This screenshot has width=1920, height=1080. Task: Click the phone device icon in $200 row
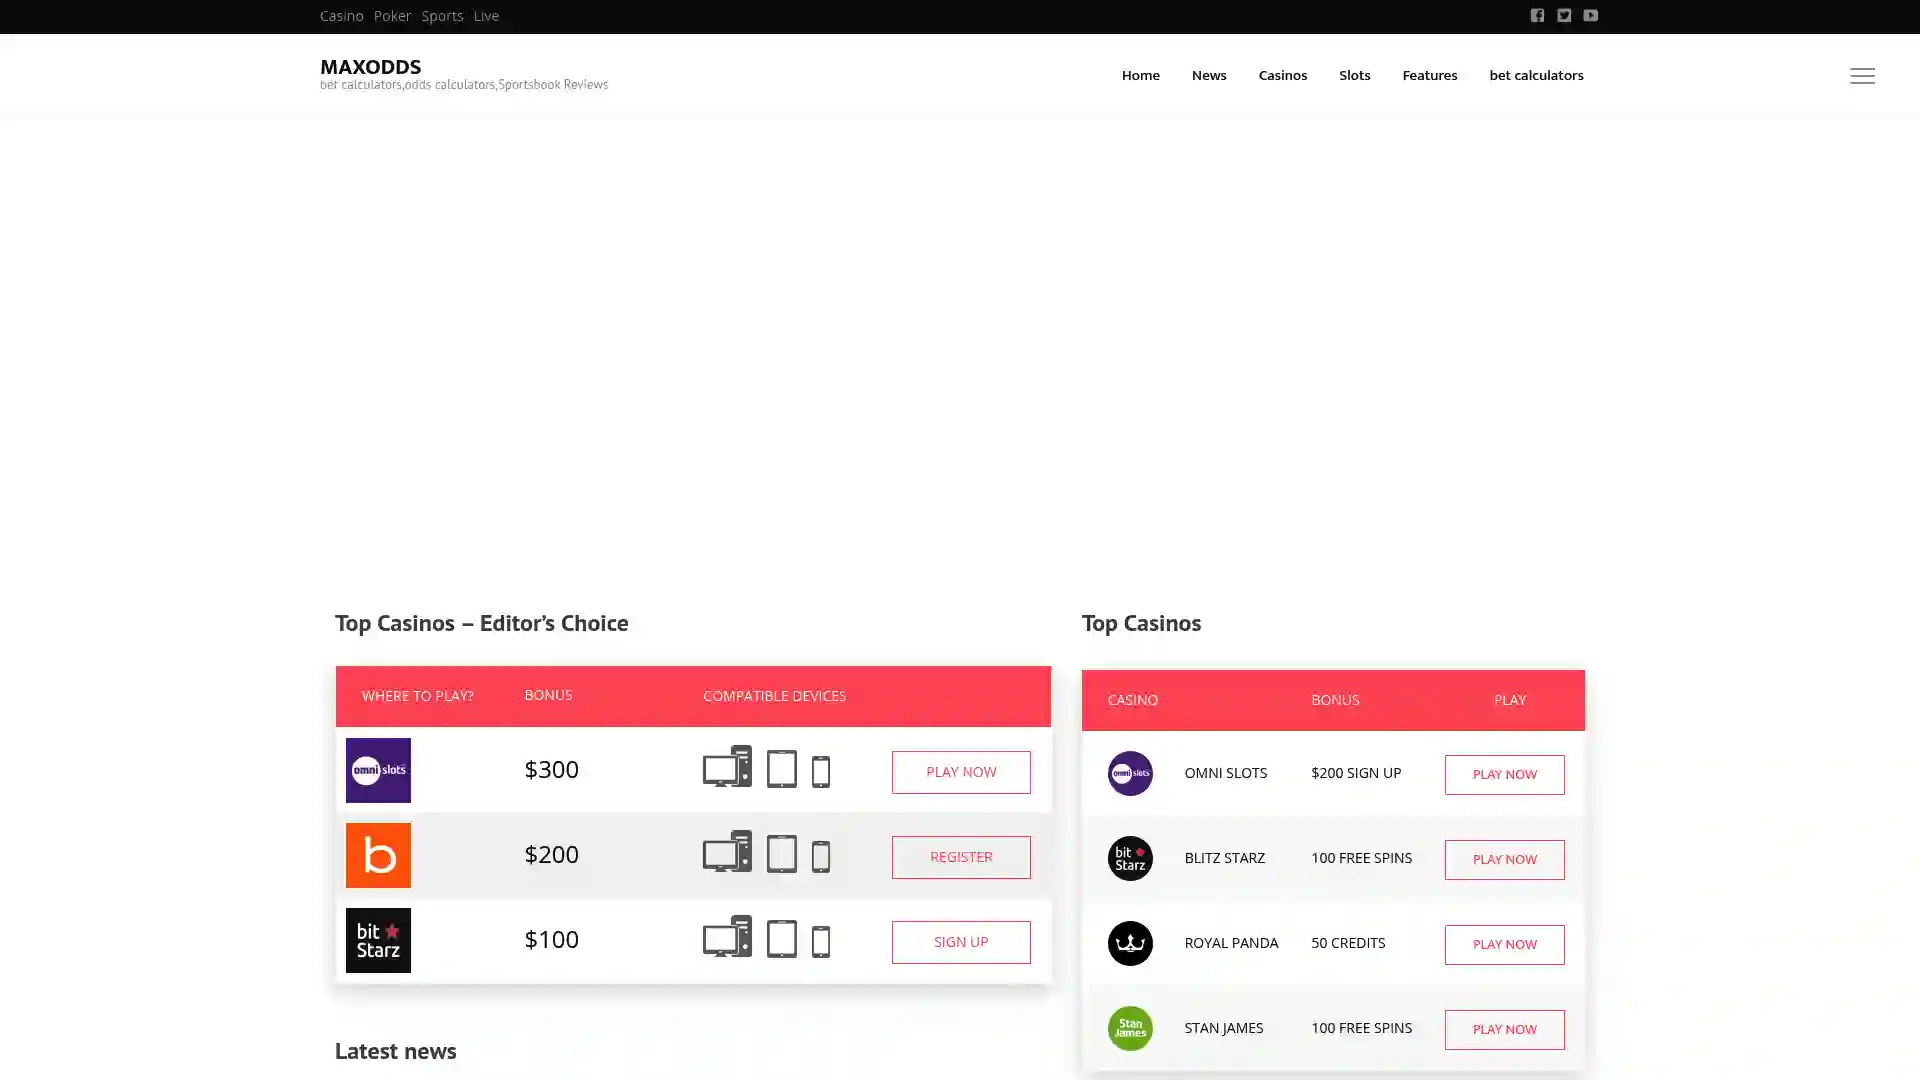coord(821,856)
